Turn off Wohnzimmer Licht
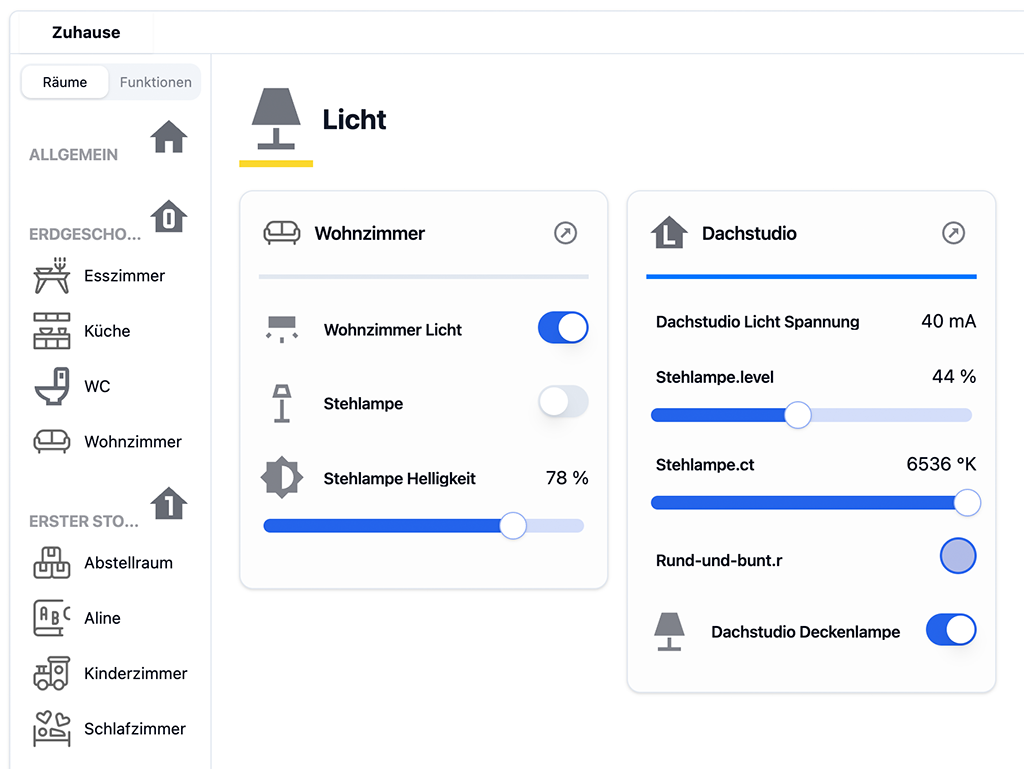The width and height of the screenshot is (1024, 769). [x=562, y=327]
